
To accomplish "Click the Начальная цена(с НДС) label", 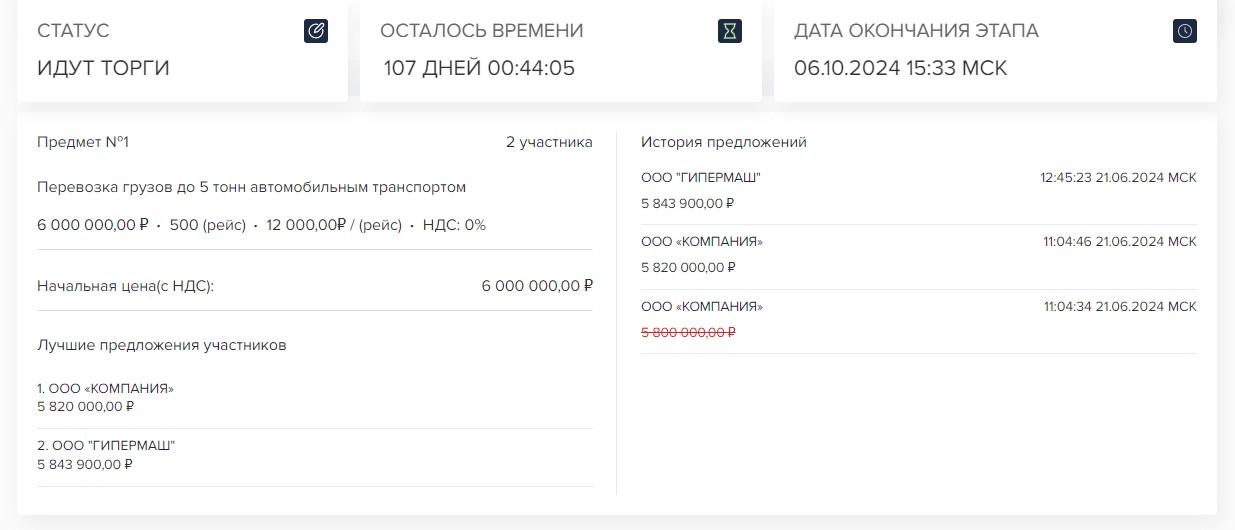I will point(125,286).
